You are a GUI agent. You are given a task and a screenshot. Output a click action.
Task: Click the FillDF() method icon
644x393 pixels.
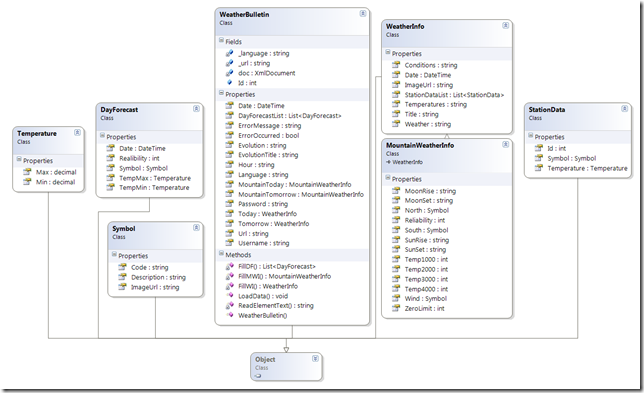(x=230, y=266)
